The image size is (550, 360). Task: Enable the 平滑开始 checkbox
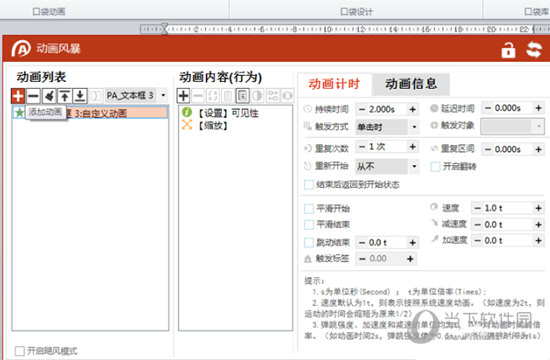pyautogui.click(x=309, y=209)
